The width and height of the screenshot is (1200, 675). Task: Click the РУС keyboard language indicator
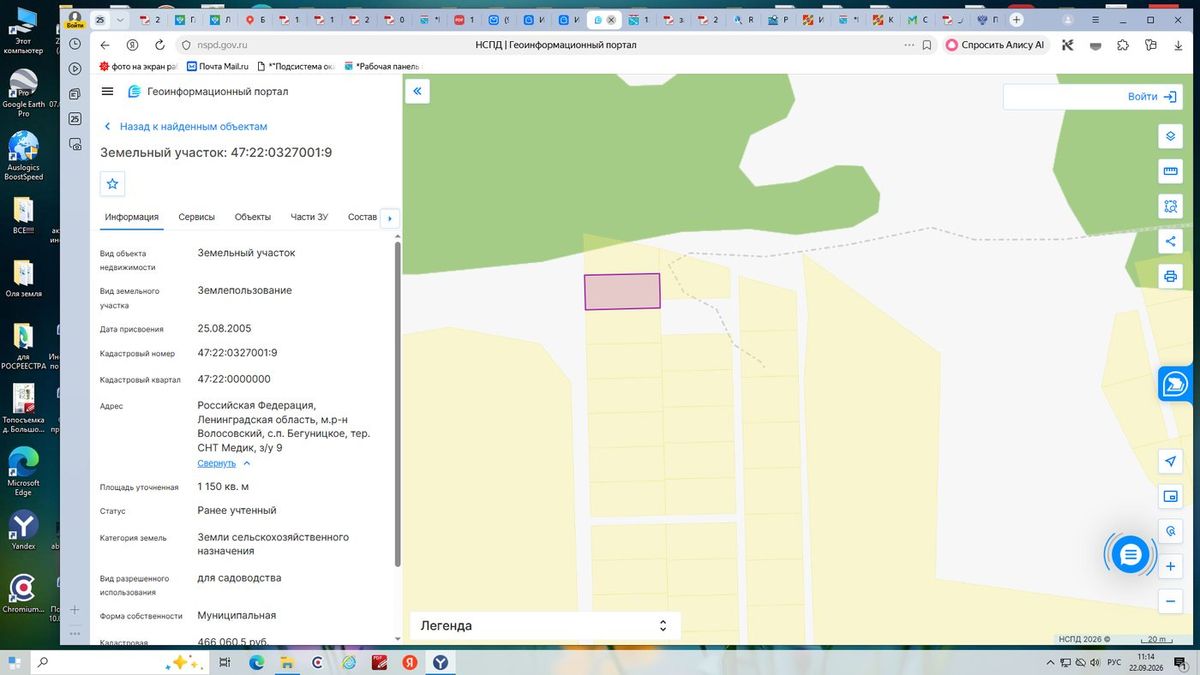[1113, 662]
